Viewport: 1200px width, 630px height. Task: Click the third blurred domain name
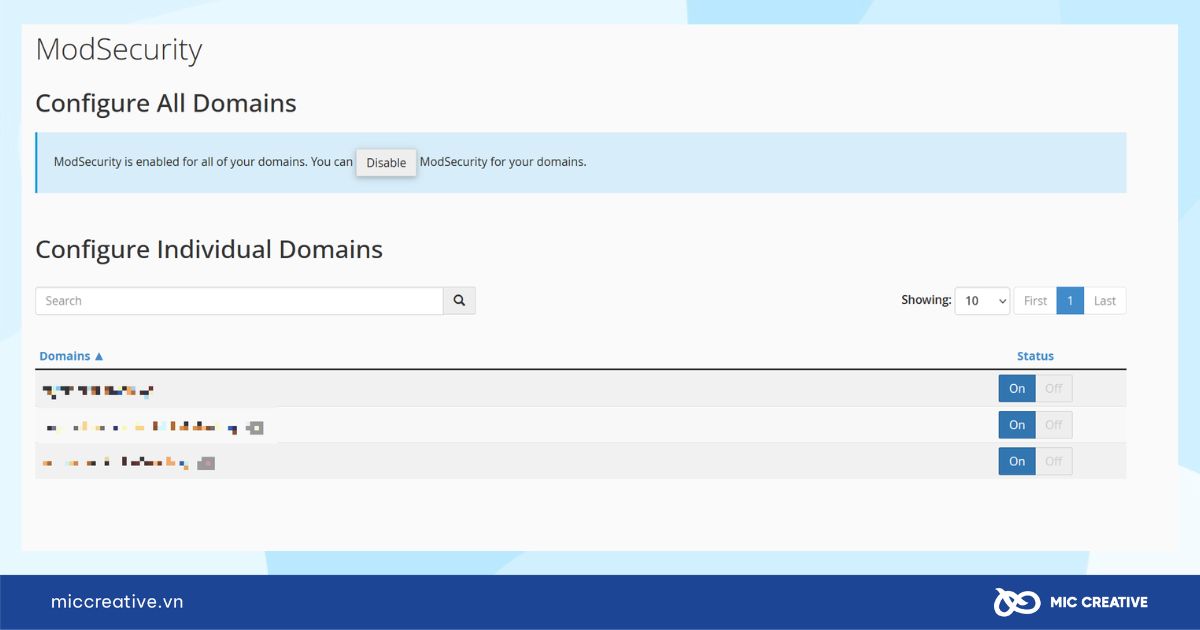(129, 462)
